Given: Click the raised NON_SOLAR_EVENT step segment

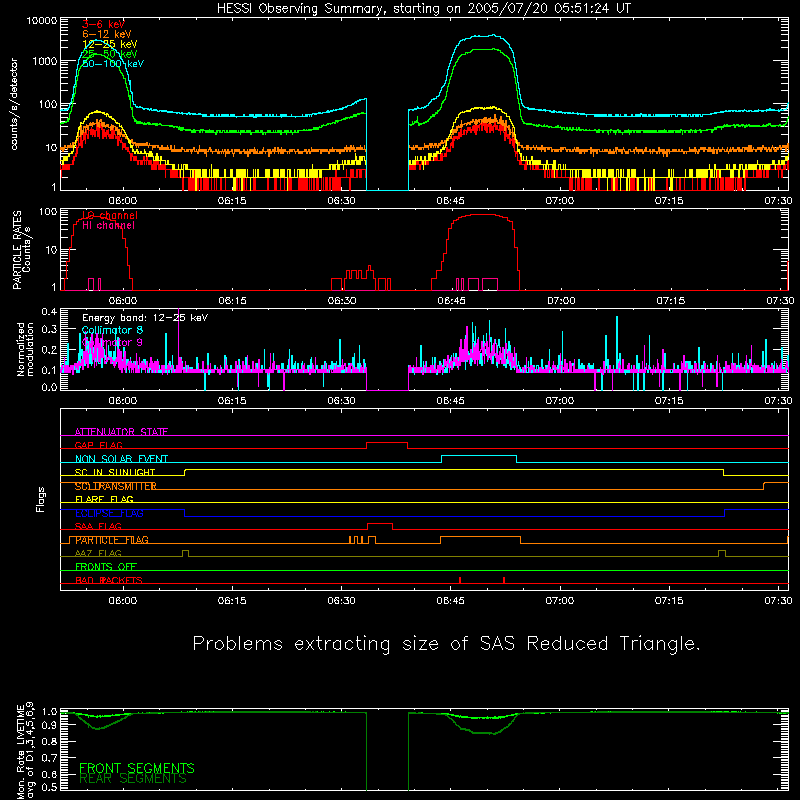Looking at the screenshot, I should tap(479, 456).
